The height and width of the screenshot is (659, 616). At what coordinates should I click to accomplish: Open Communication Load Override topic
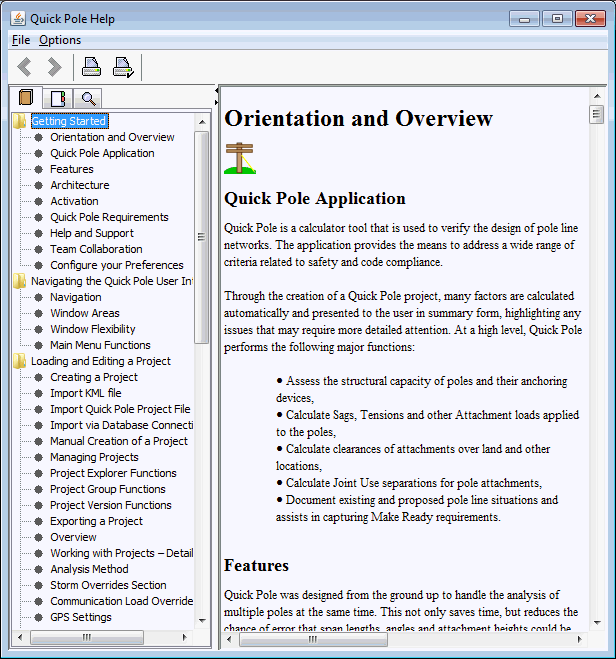click(x=121, y=601)
